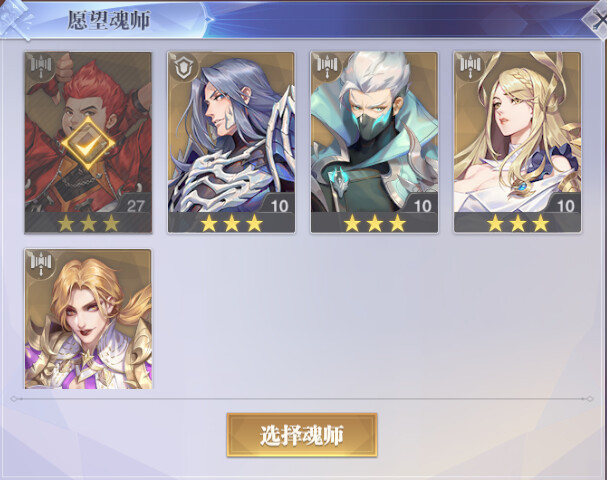Close the 愿望魂师 dialog
Viewport: 607px width, 480px height.
(598, 22)
